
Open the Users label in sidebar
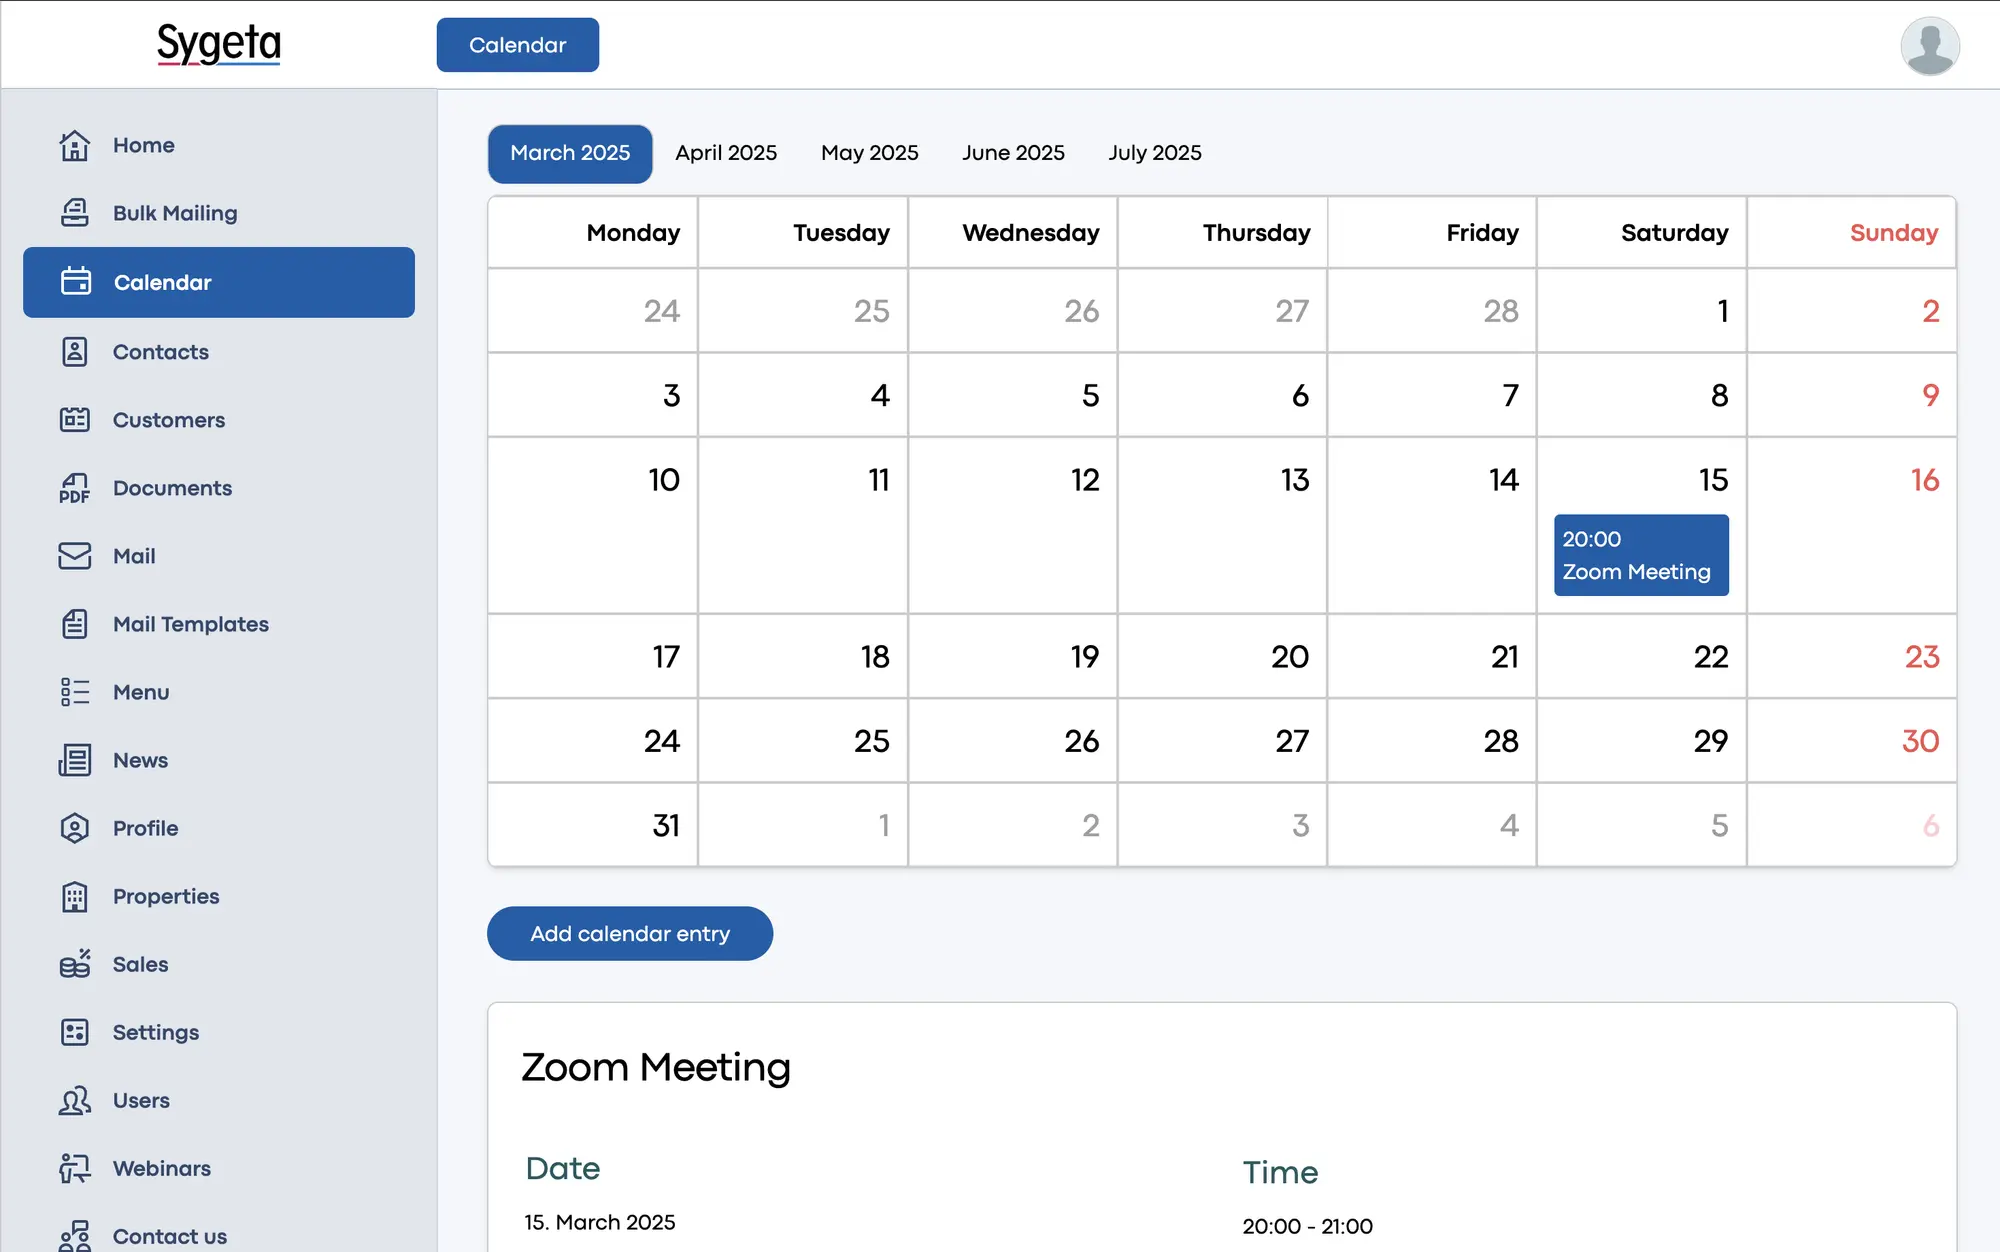point(141,1100)
